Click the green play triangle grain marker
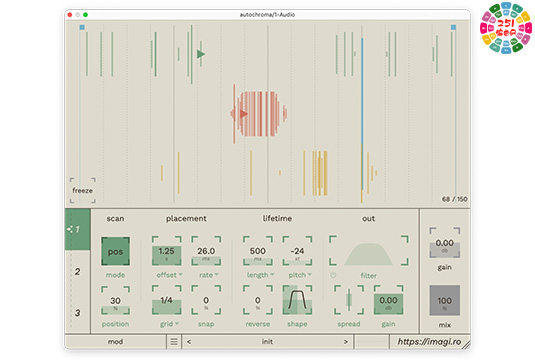 [x=201, y=54]
